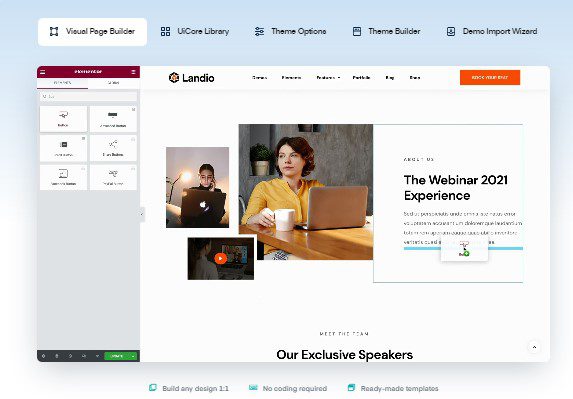Click the No coding required icon
This screenshot has width=573, height=399.
click(x=253, y=388)
